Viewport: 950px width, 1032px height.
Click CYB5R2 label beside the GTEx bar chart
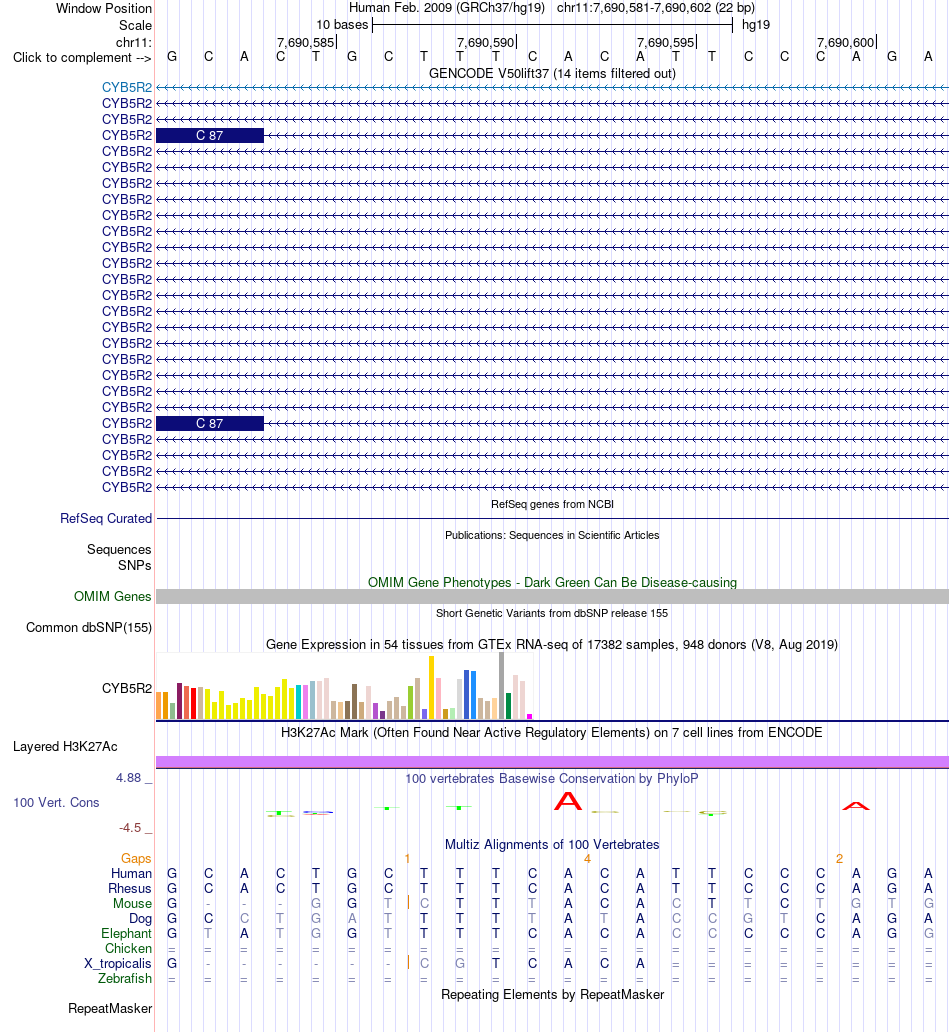pyautogui.click(x=126, y=688)
